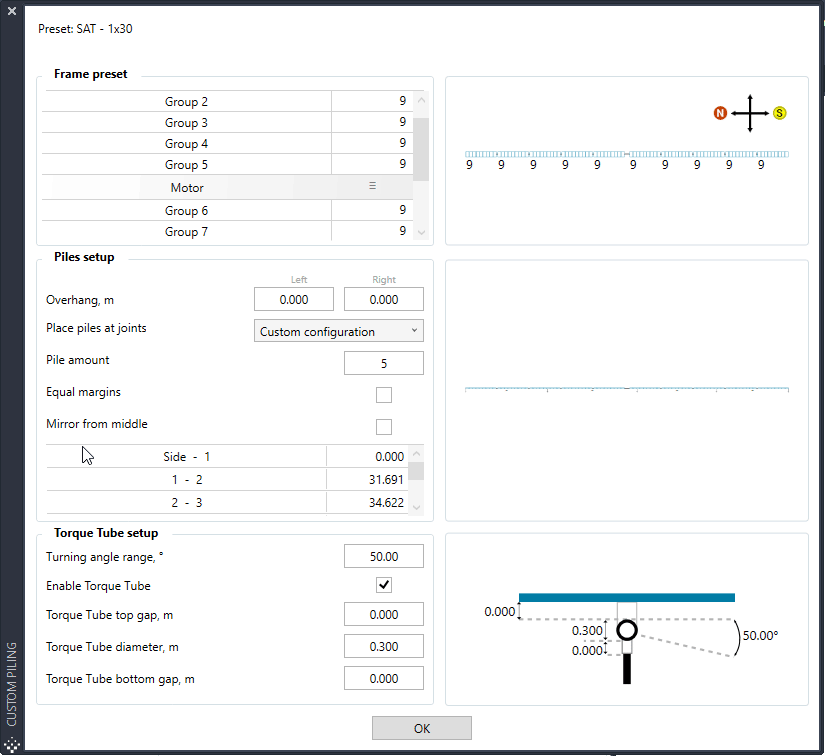Viewport: 825px width, 756px height.
Task: Click the Pile amount field
Action: [384, 363]
